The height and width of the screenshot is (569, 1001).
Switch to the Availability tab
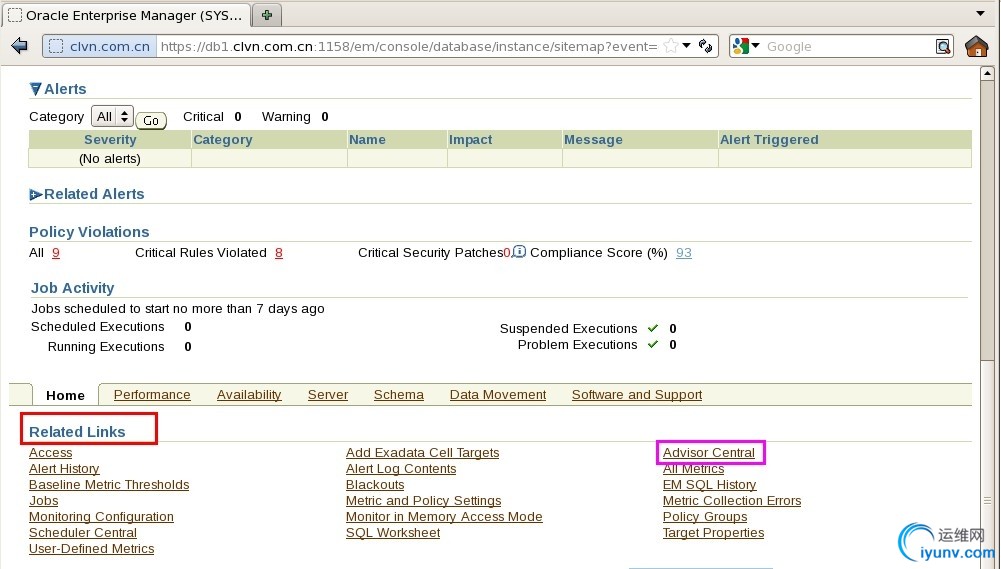pyautogui.click(x=249, y=395)
